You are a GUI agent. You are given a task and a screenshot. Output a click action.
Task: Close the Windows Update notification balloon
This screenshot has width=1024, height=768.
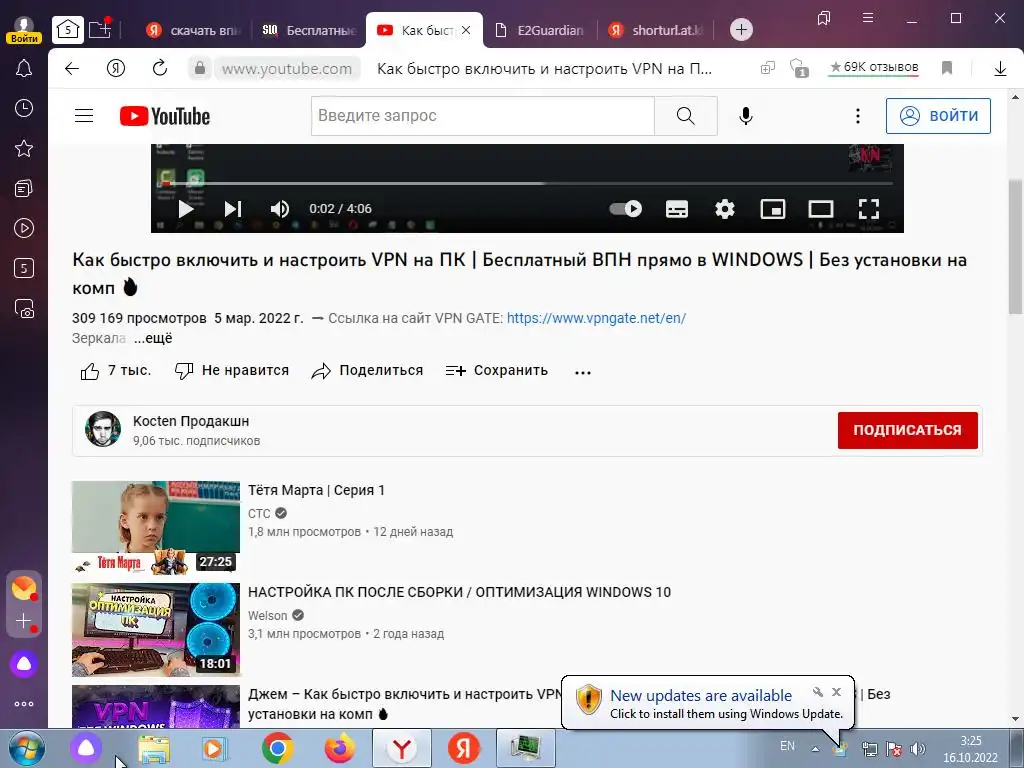click(x=836, y=692)
